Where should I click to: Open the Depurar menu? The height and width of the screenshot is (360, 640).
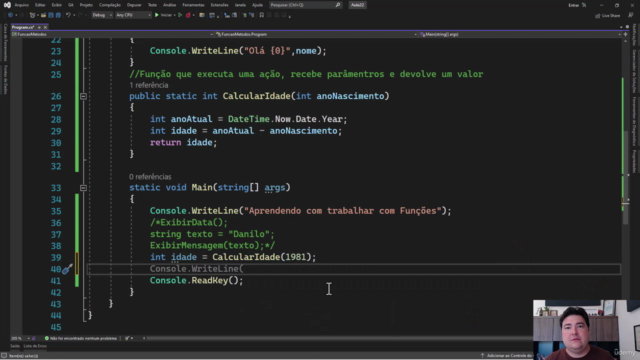(x=134, y=5)
